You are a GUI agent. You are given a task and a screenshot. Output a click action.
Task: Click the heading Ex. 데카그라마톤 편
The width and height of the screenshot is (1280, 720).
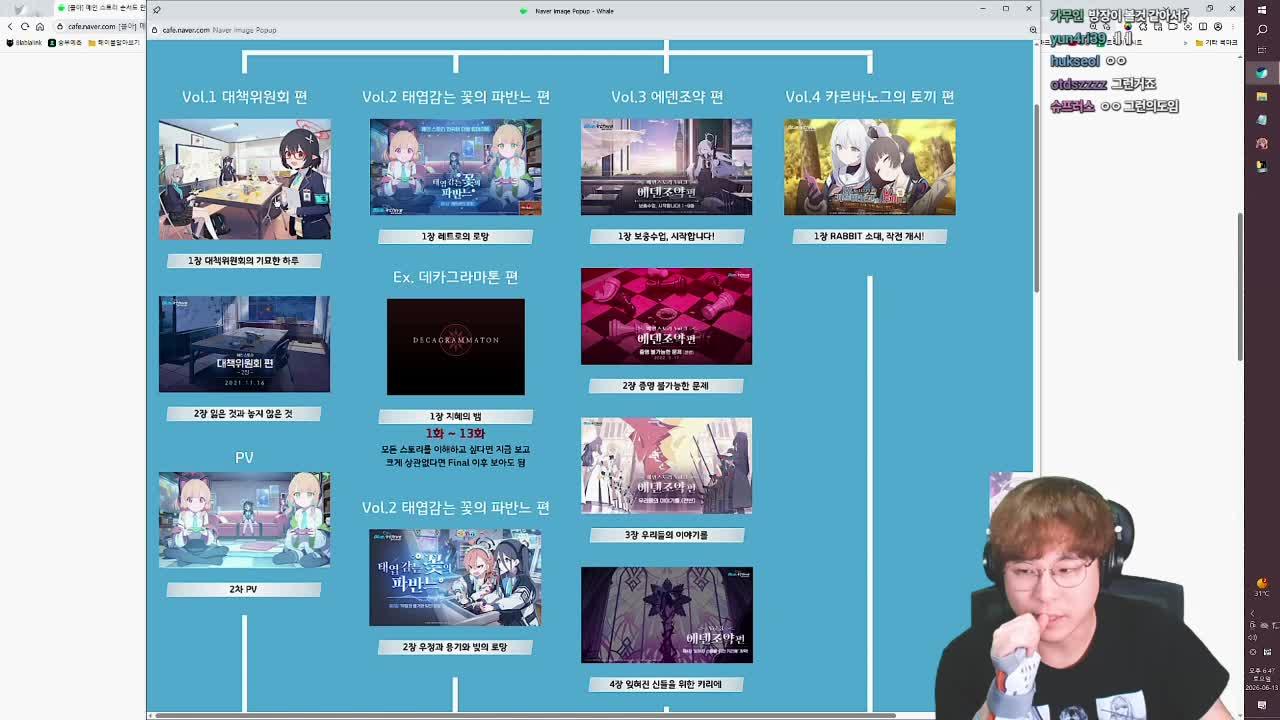coord(455,276)
